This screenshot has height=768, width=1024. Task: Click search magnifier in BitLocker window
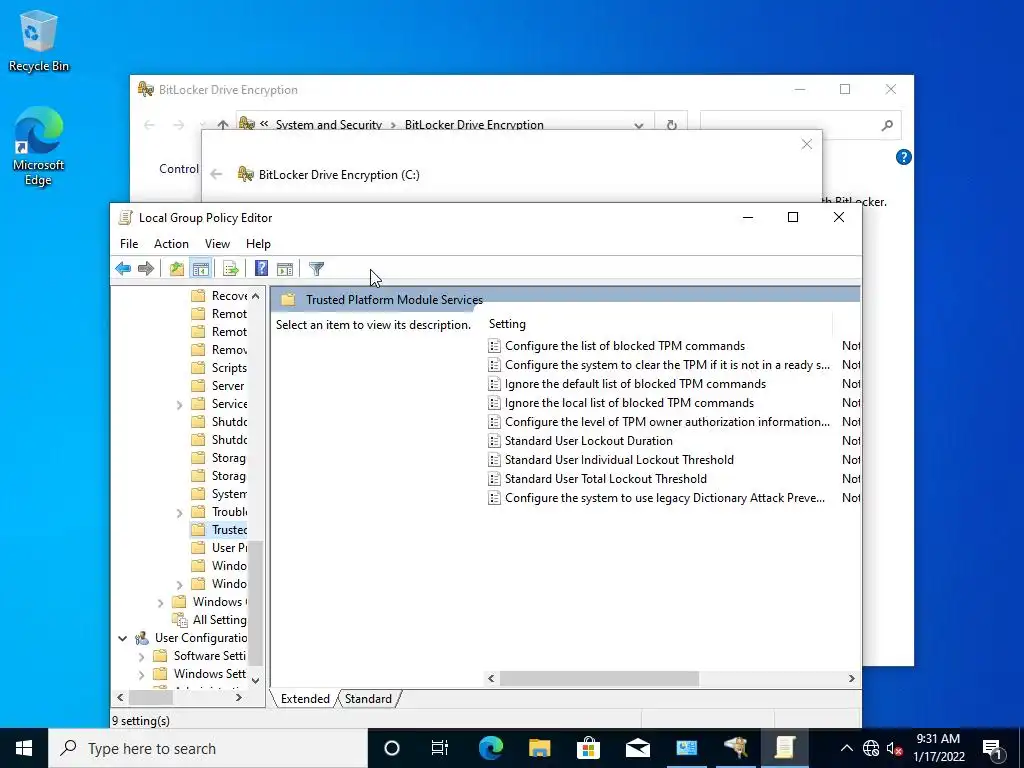pos(886,125)
